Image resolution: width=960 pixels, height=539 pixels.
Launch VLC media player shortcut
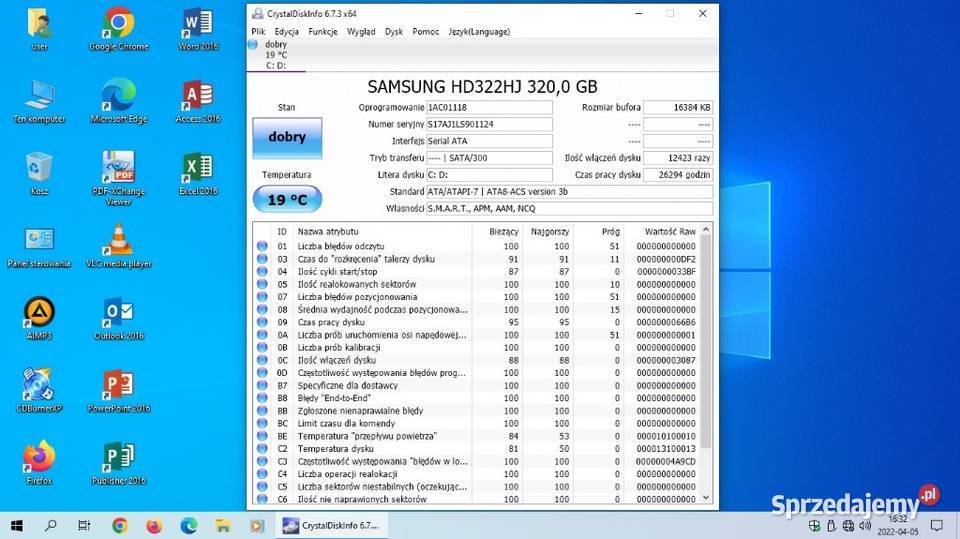coord(119,246)
